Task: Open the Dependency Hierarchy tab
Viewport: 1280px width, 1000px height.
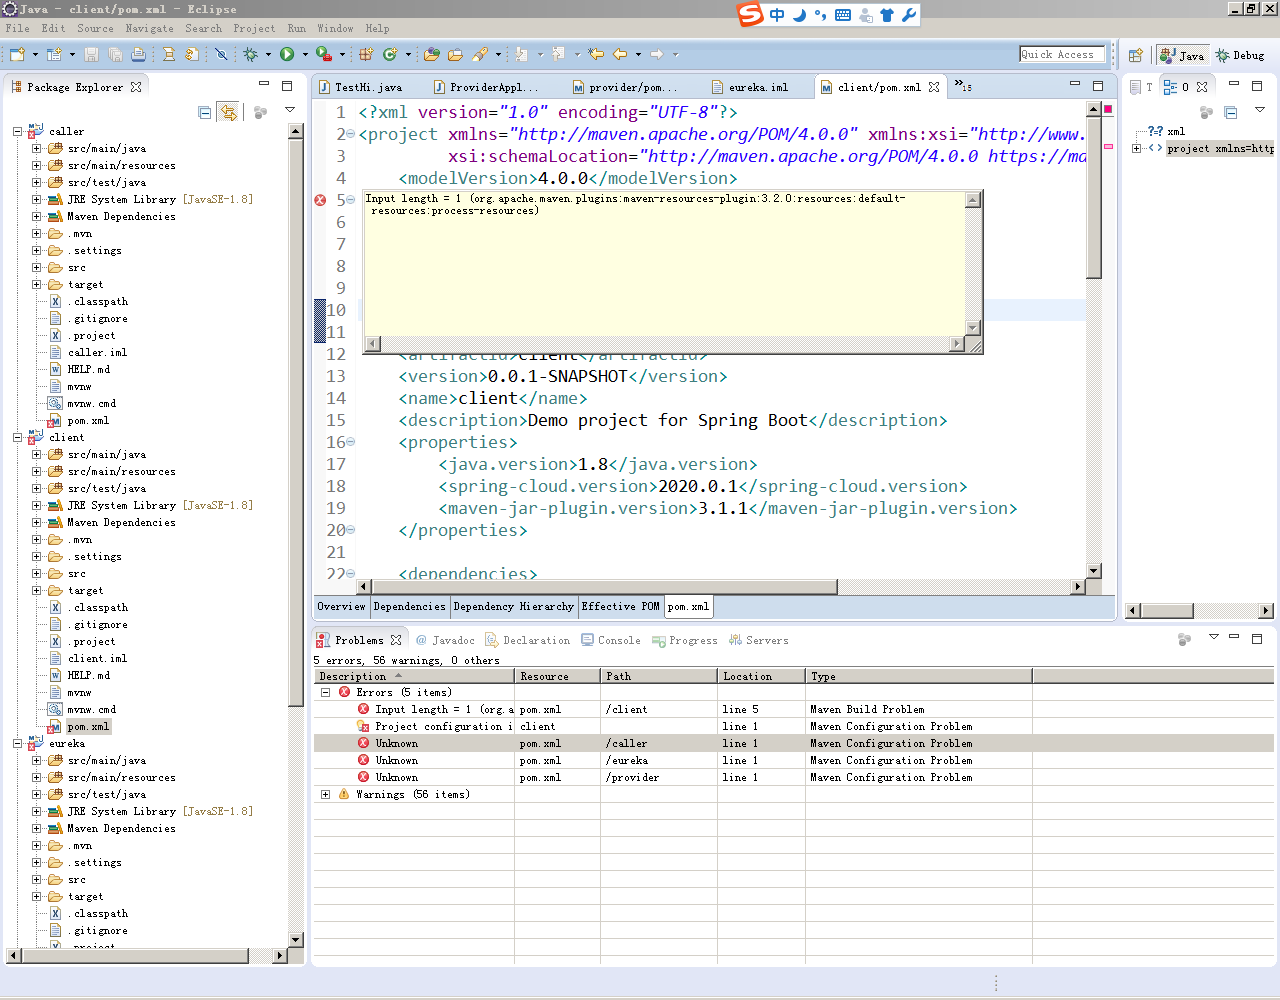Action: 513,606
